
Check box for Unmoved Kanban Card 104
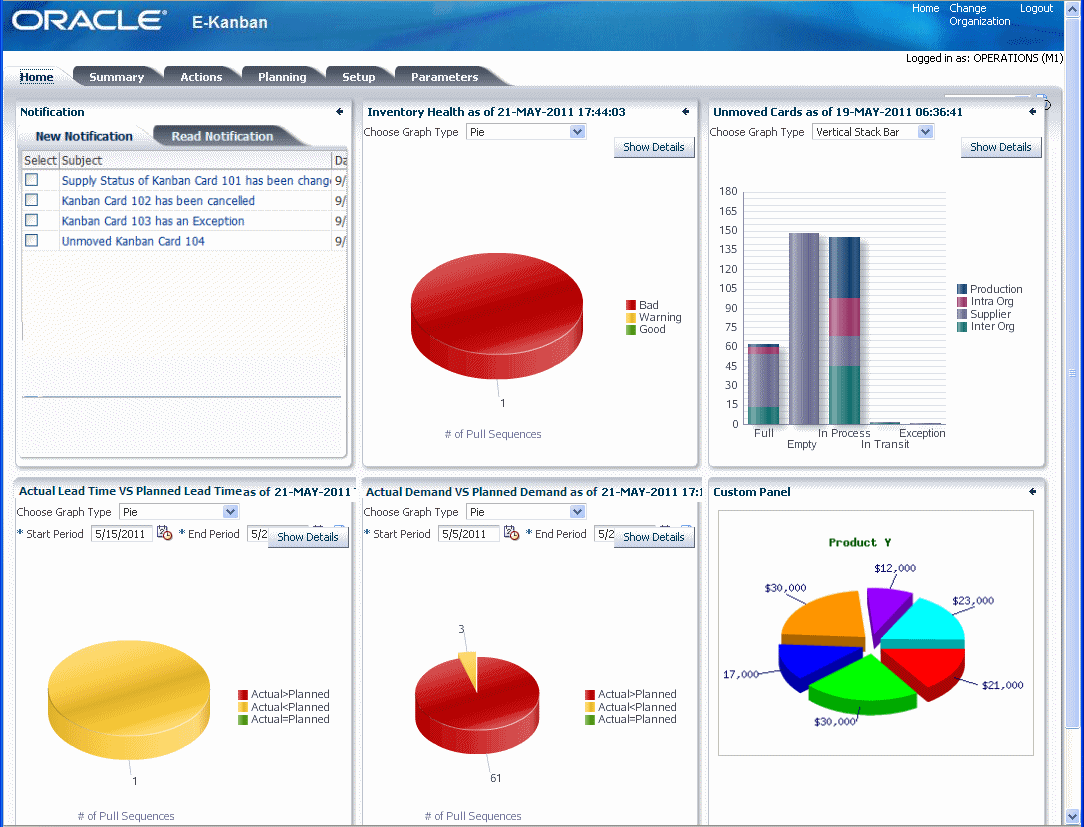(32, 240)
